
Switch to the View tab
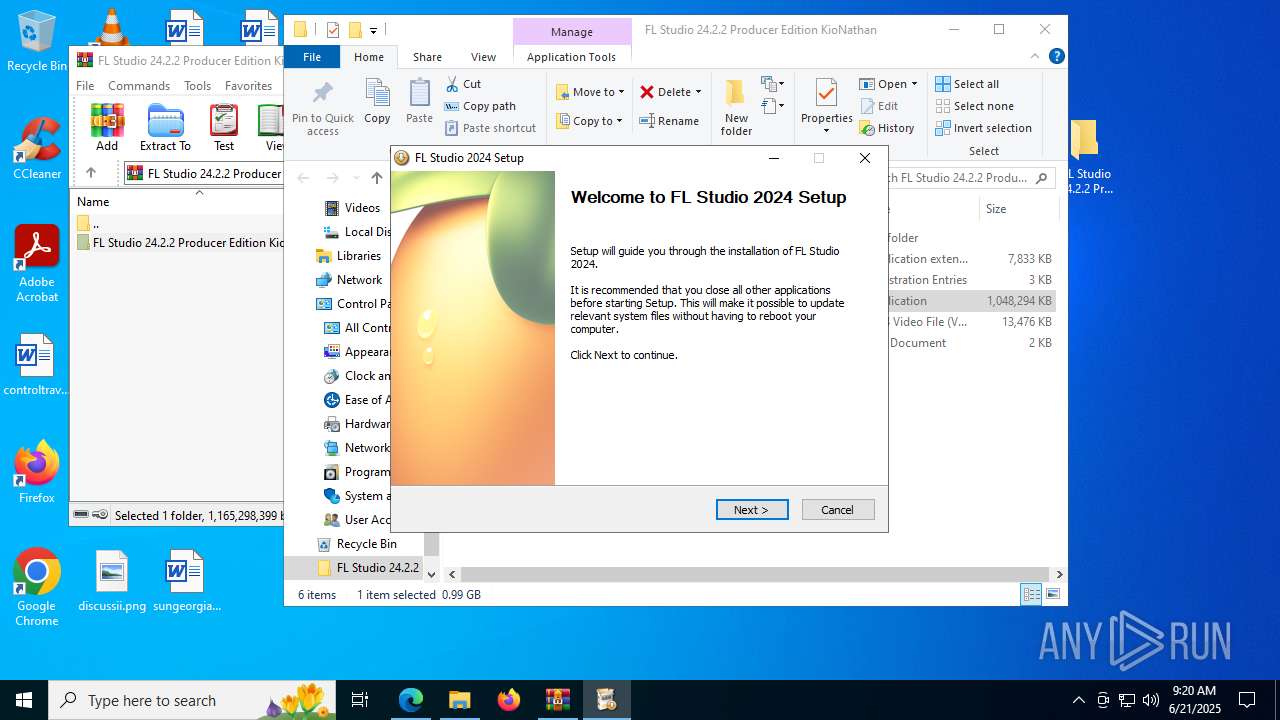(x=483, y=57)
